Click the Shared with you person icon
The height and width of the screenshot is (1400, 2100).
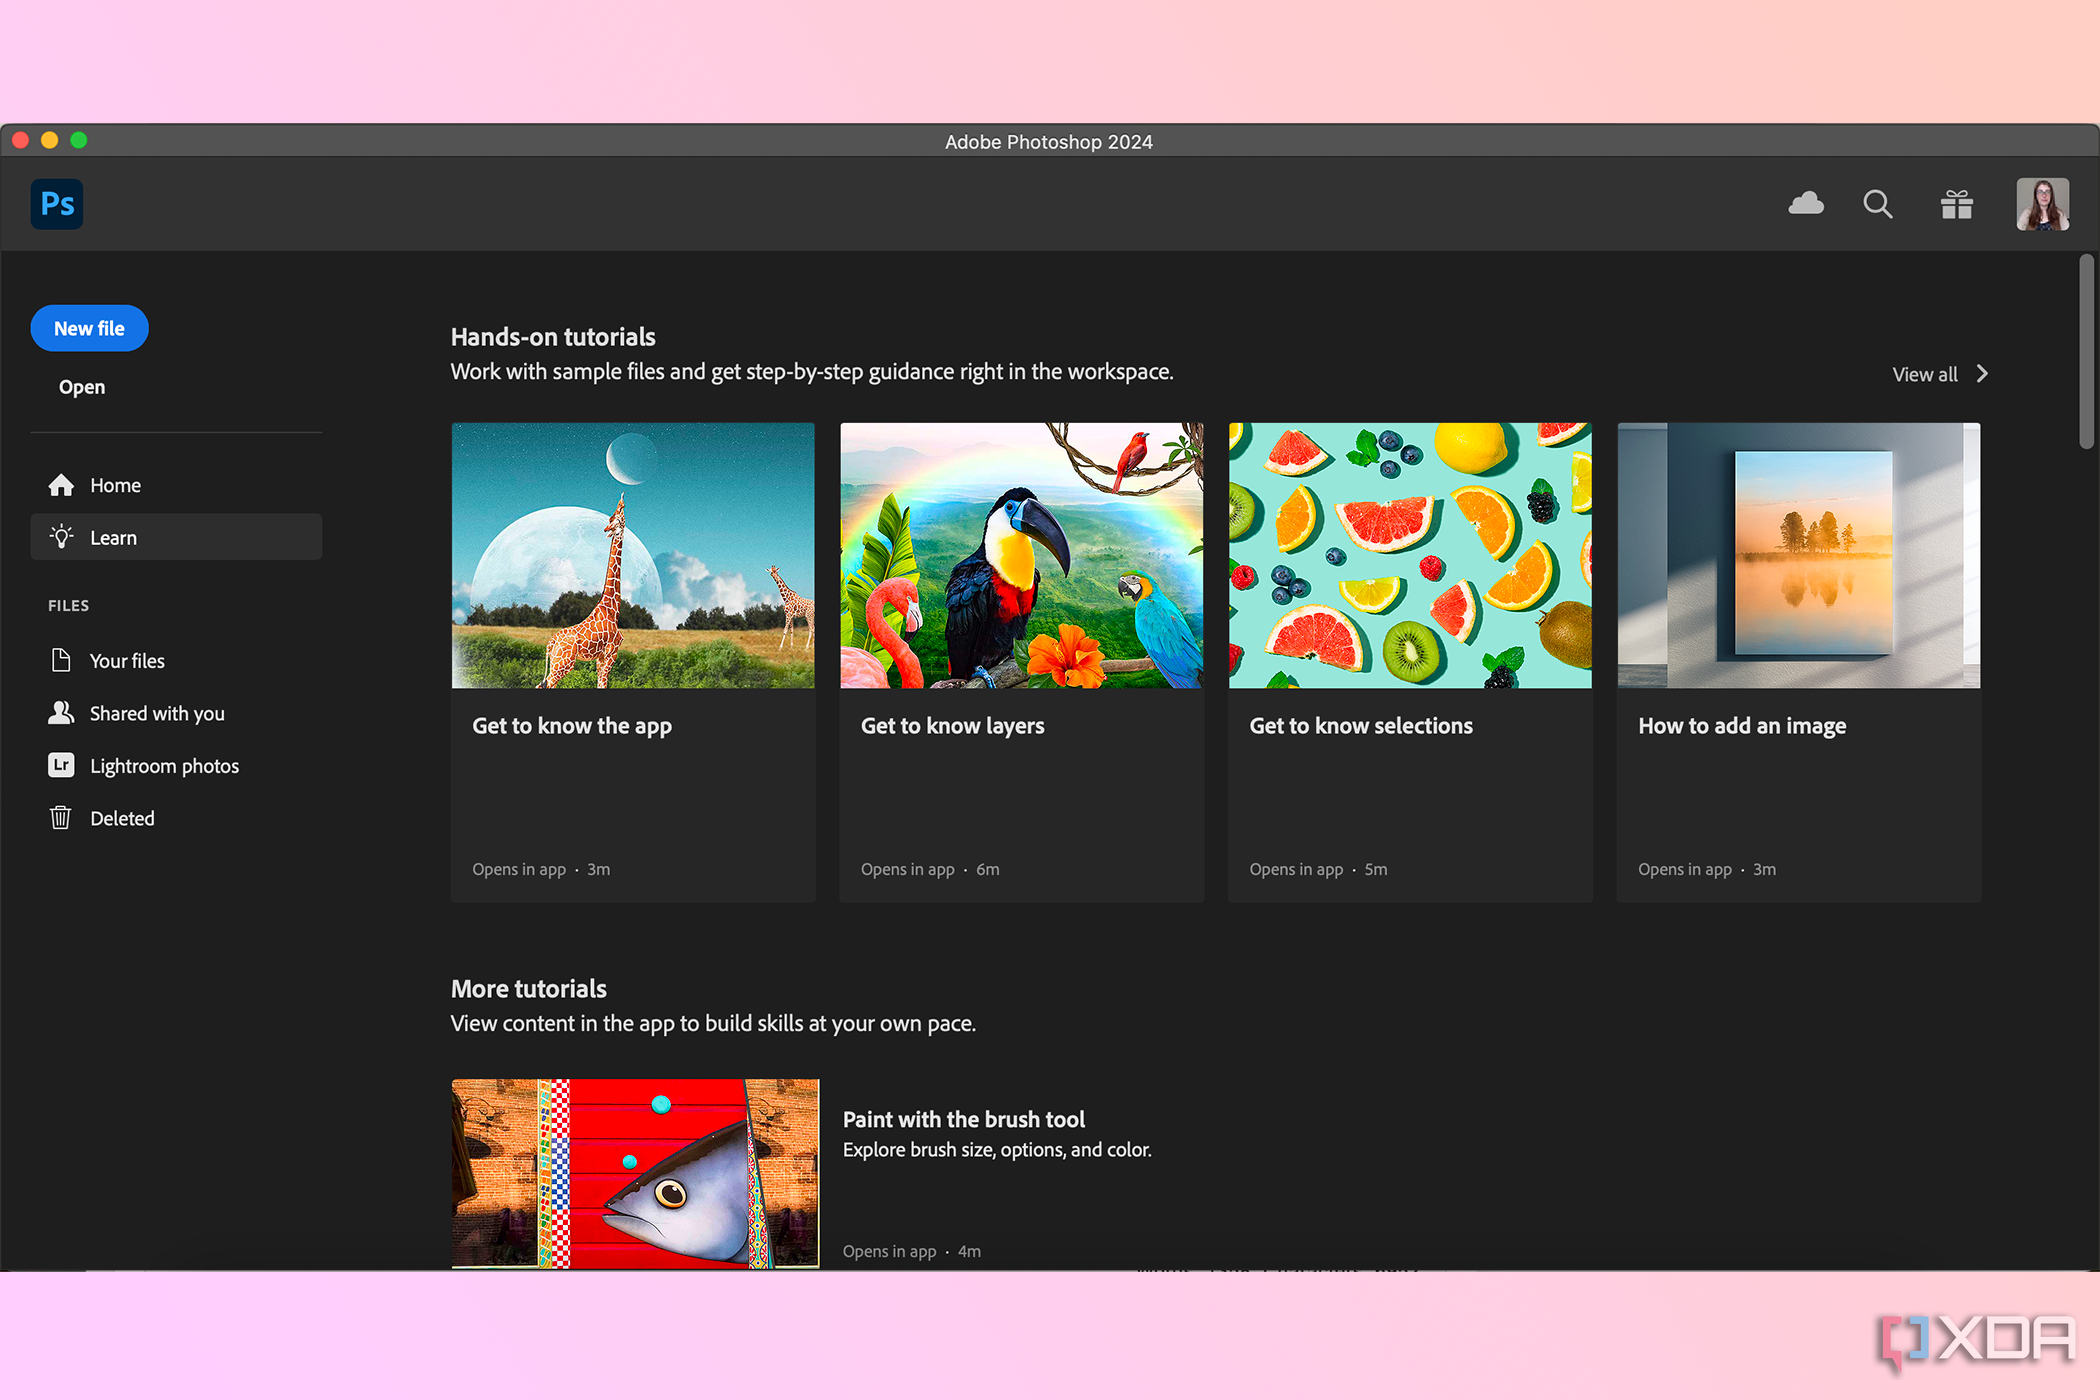coord(61,713)
